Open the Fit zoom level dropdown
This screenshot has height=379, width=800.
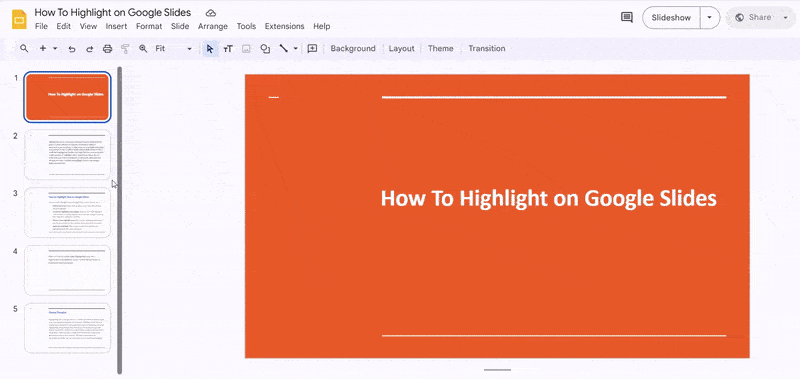coord(173,48)
